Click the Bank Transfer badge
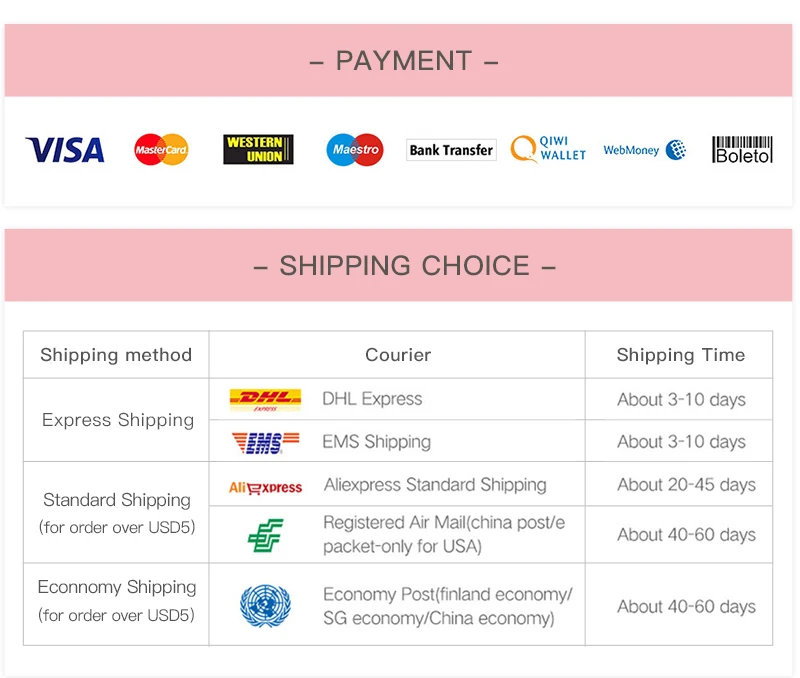Screen dimensions: 800x678 click(451, 150)
